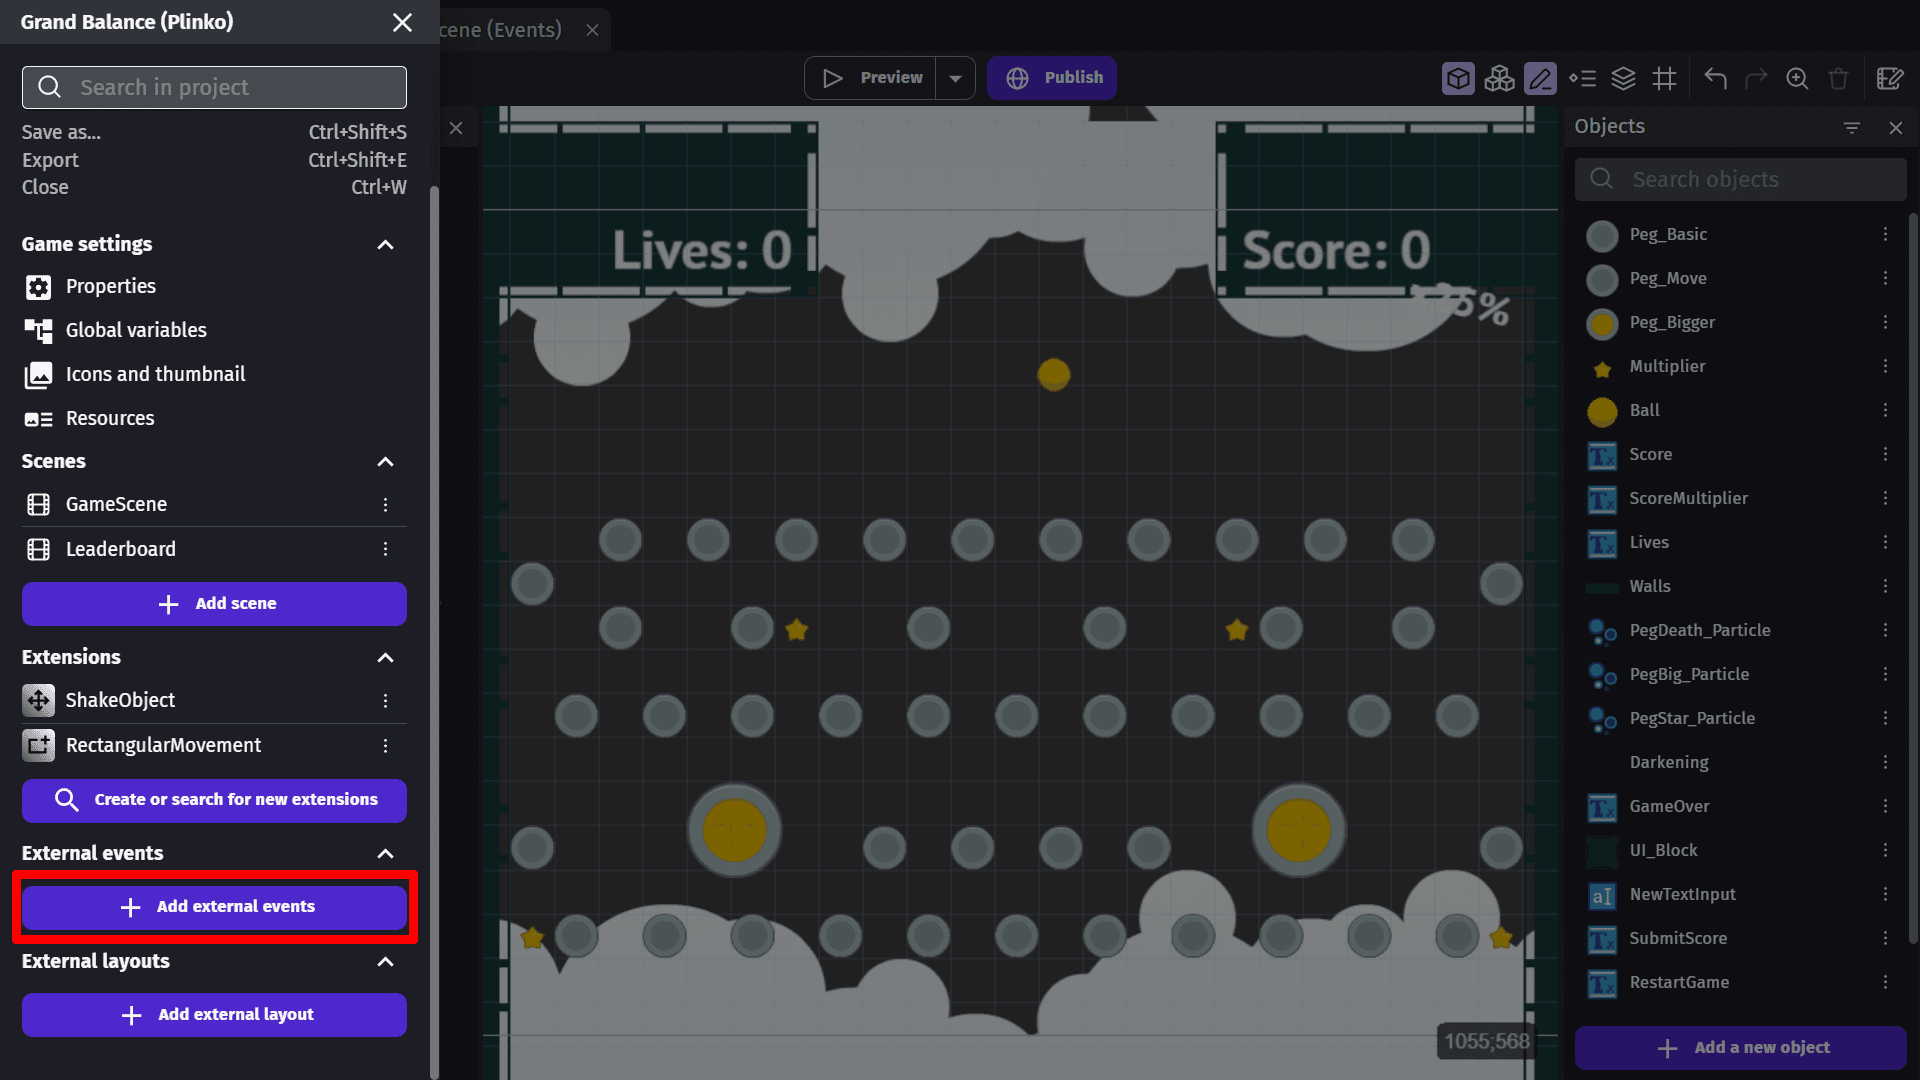Open the zoom options icon
The image size is (1920, 1080).
[1797, 78]
